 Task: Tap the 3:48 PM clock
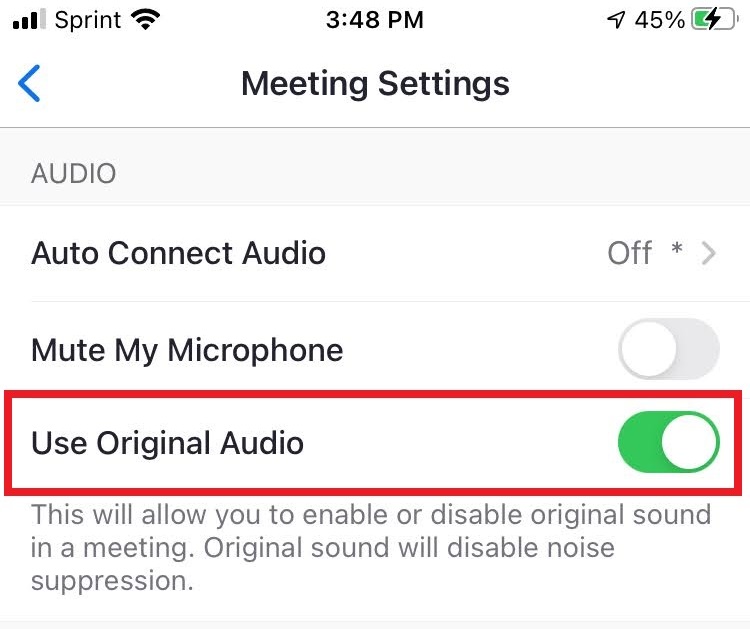[x=375, y=20]
